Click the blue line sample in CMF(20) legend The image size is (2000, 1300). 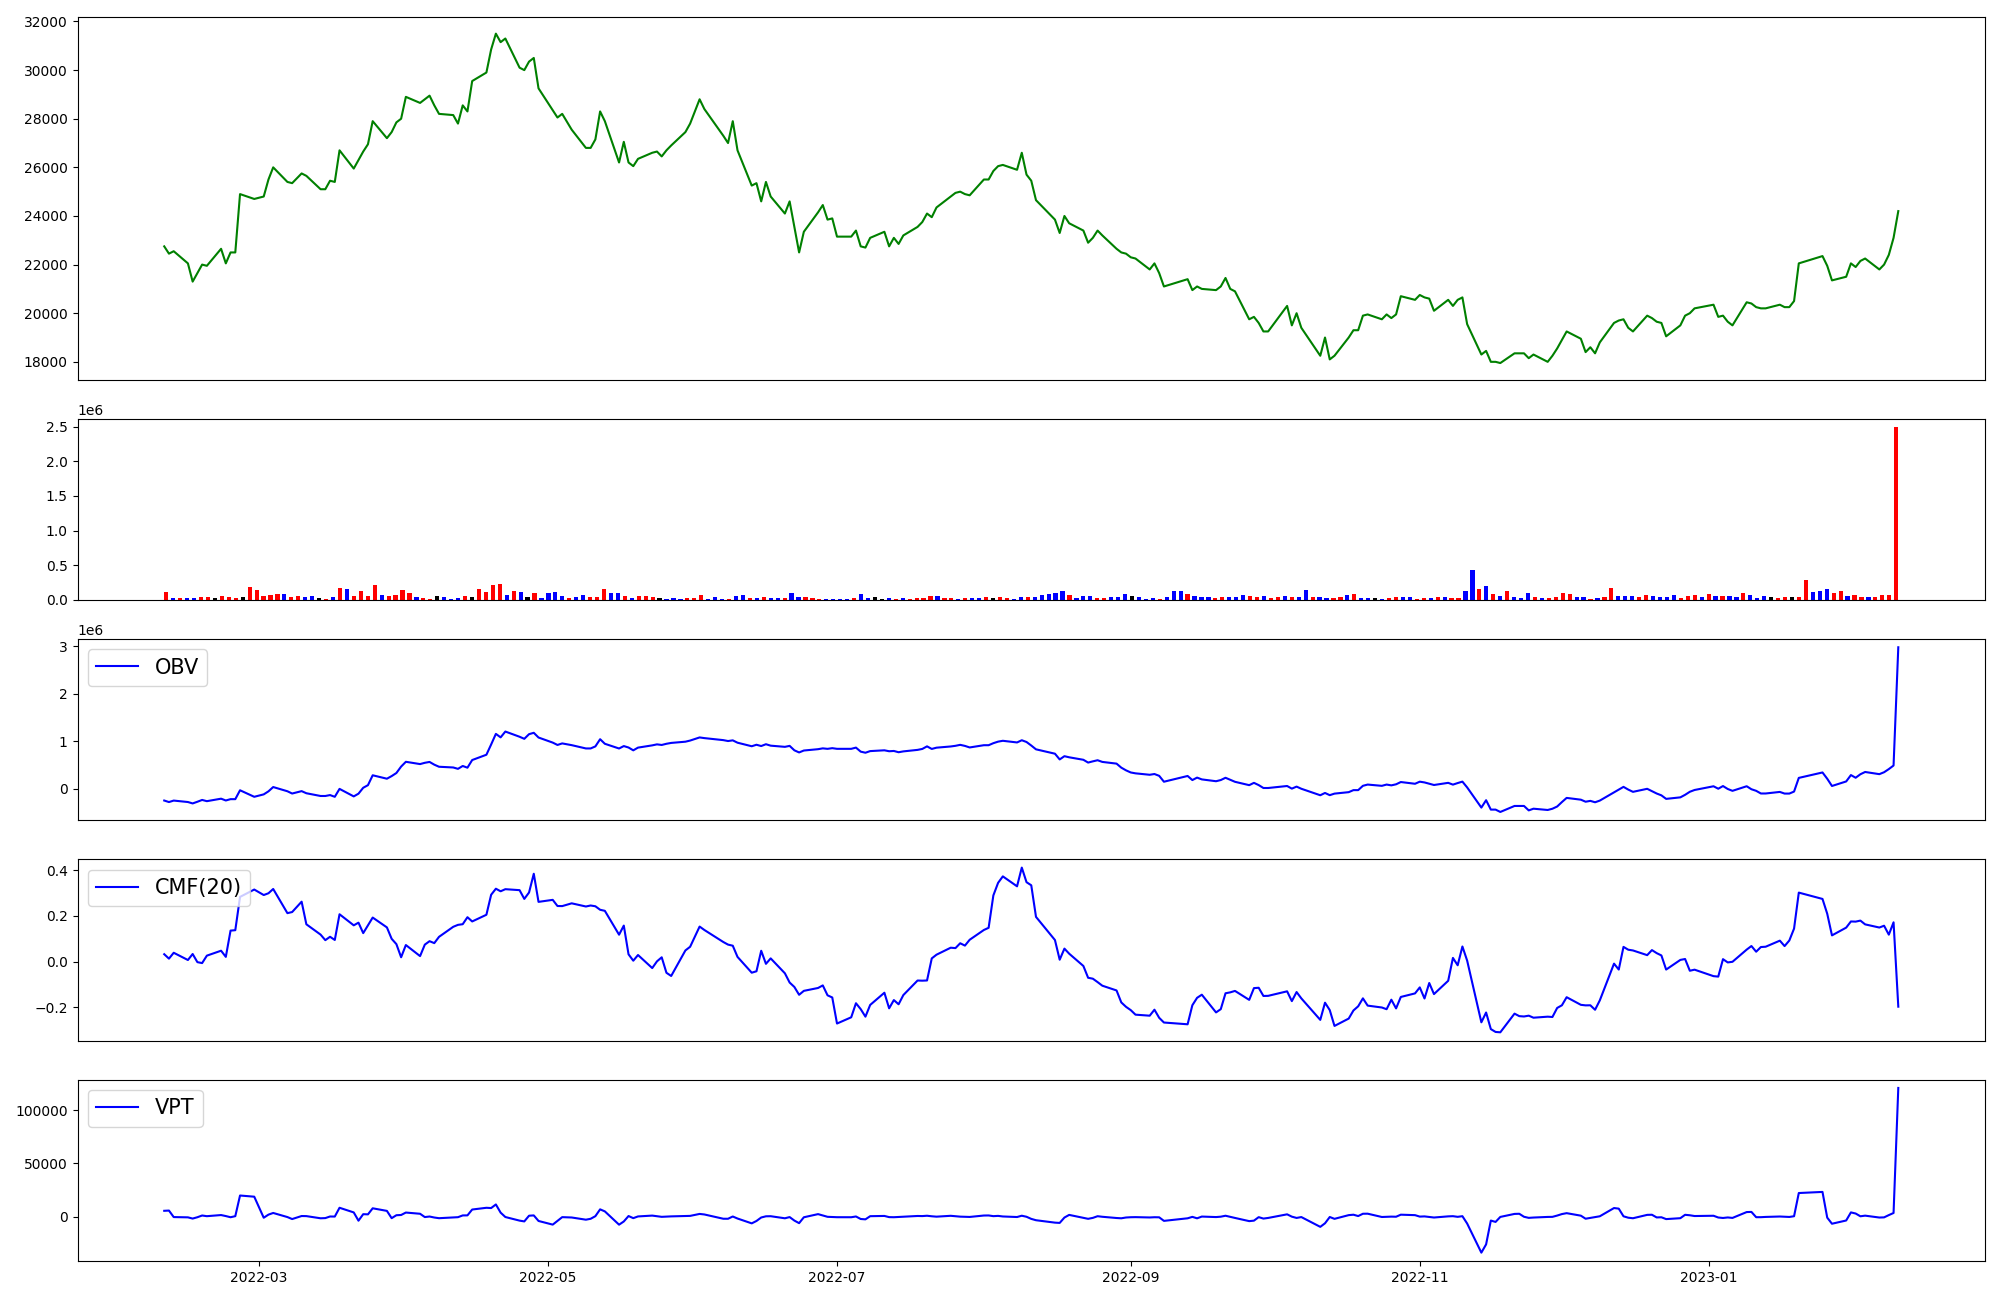[117, 887]
